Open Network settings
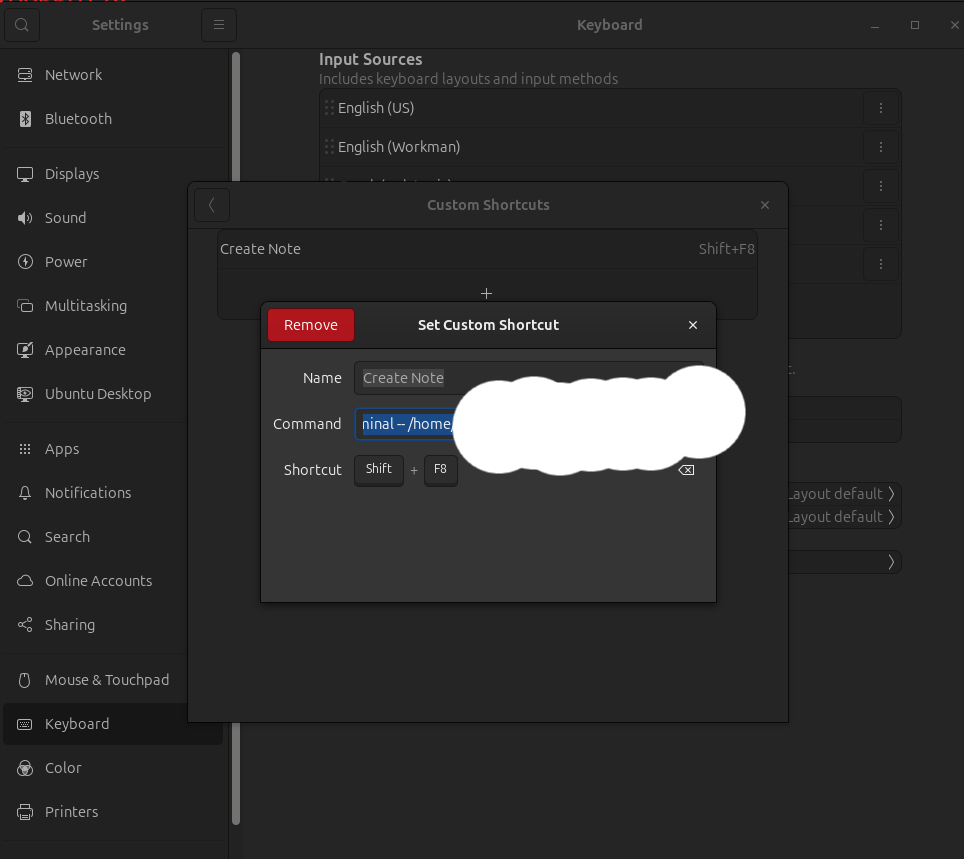This screenshot has width=964, height=859. tap(113, 75)
